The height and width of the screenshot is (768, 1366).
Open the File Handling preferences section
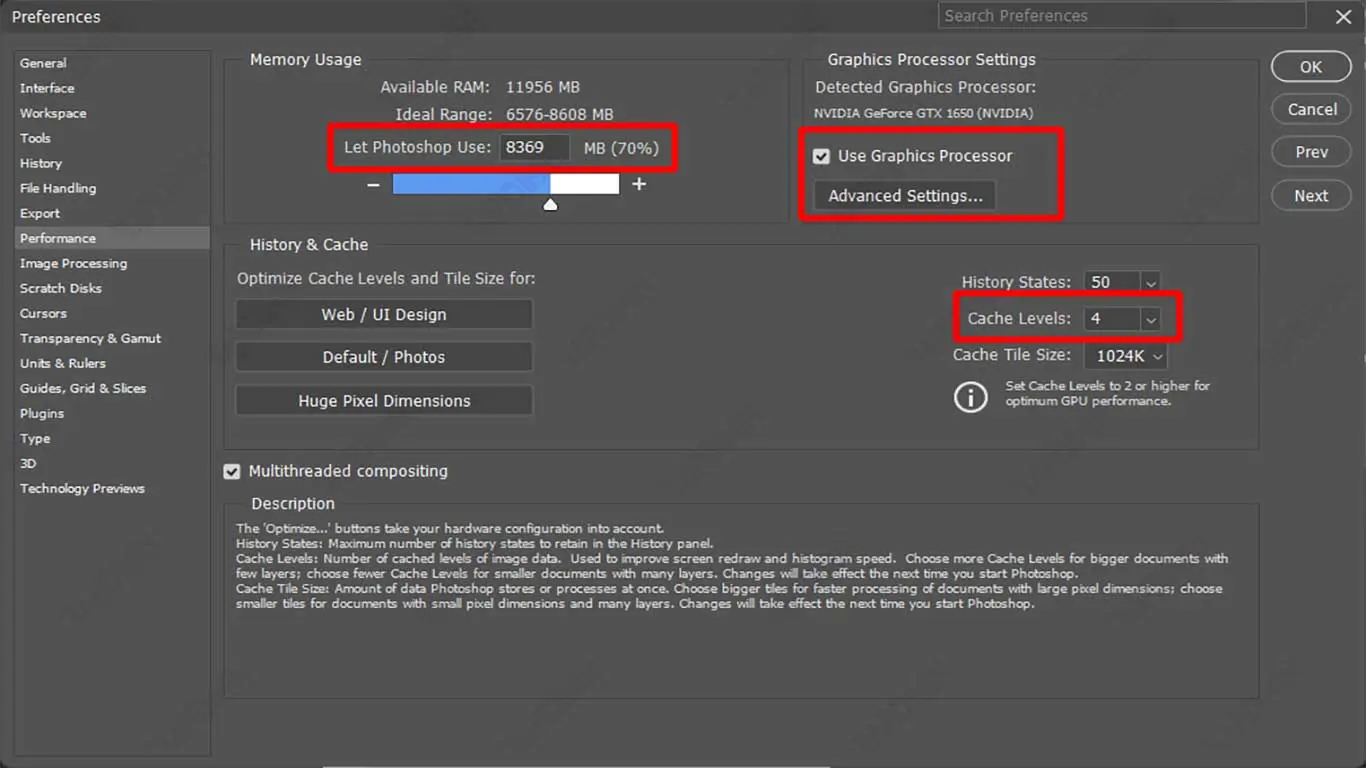[58, 188]
